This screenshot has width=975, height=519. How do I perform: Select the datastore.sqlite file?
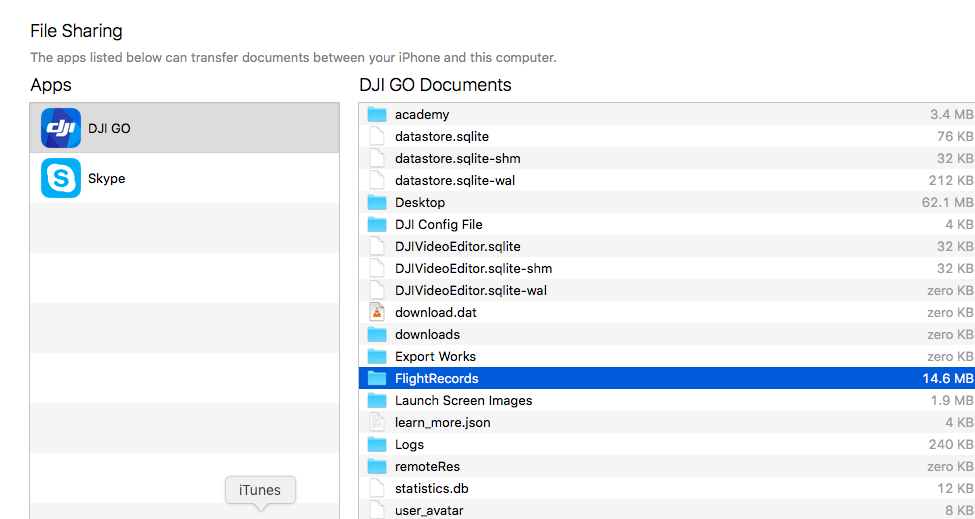667,136
